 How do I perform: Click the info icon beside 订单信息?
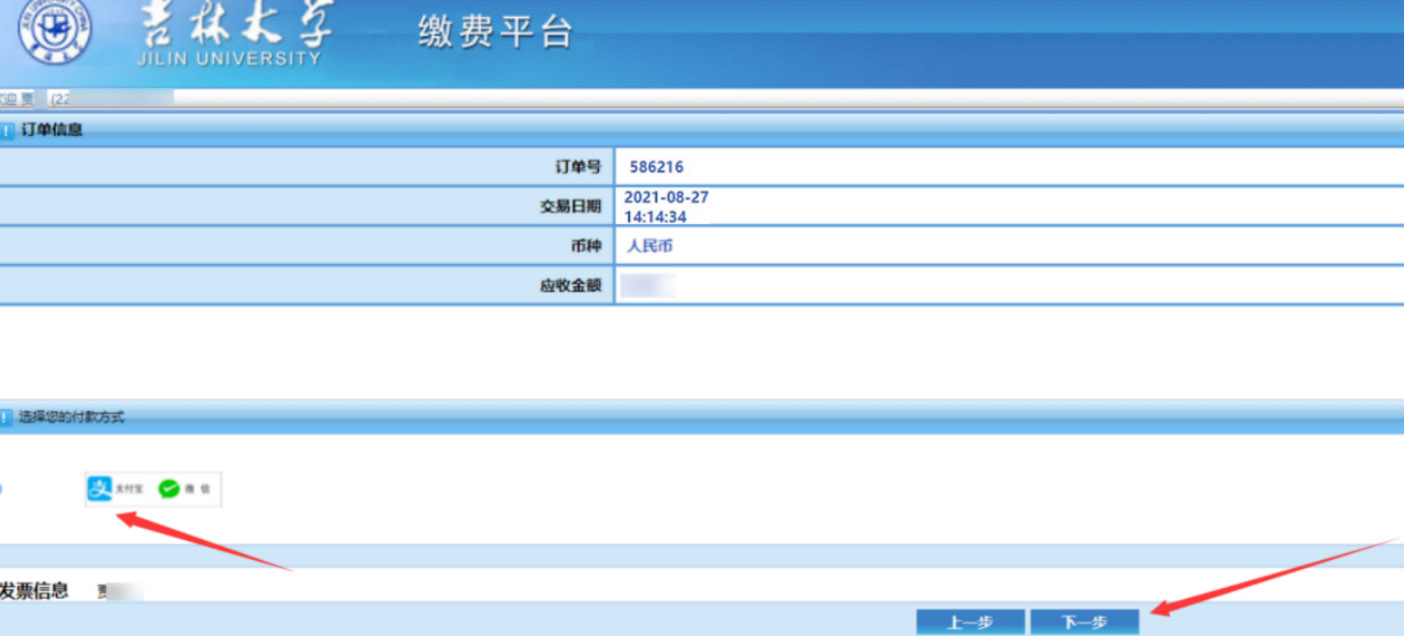(x=7, y=130)
